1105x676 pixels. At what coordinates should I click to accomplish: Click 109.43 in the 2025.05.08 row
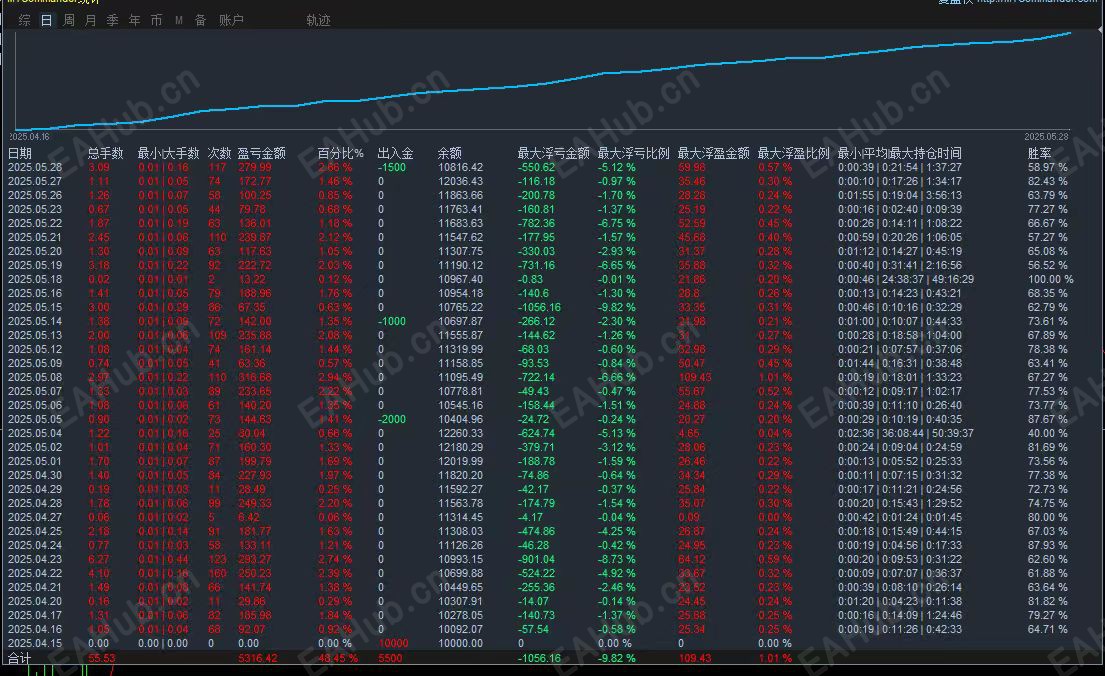pos(695,377)
